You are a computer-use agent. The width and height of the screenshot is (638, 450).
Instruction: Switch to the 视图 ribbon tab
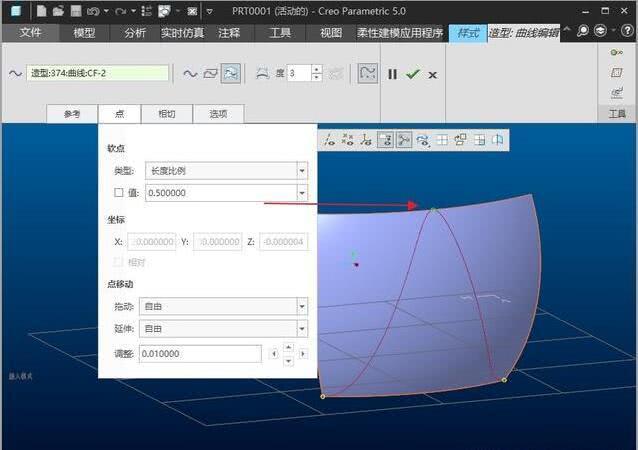[331, 33]
